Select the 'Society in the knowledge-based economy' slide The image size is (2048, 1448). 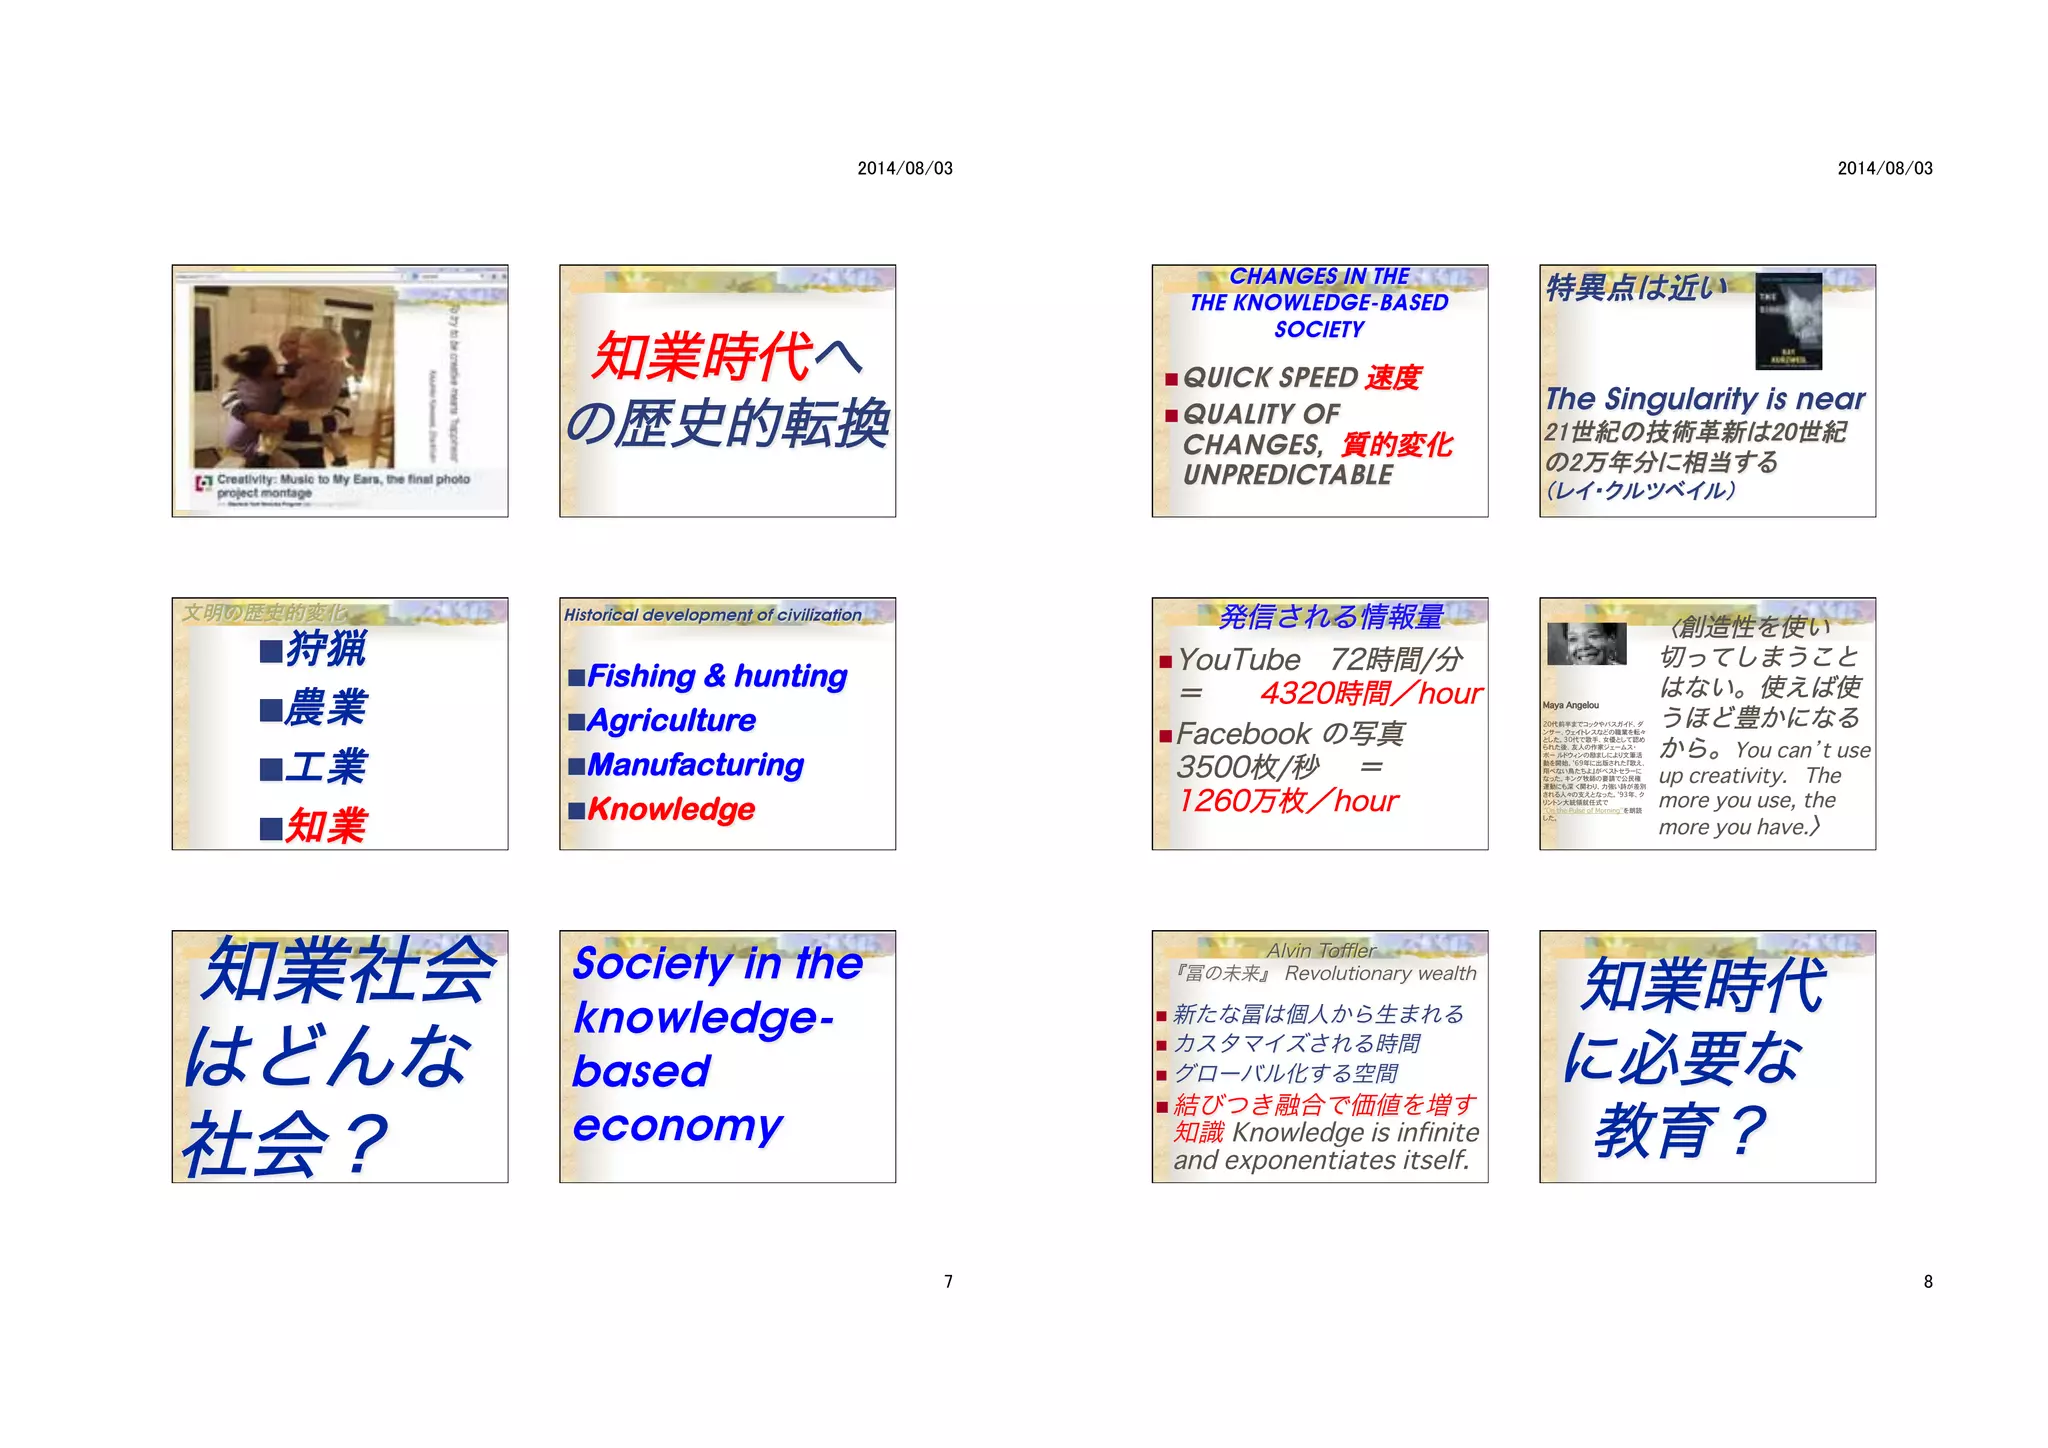(727, 1057)
